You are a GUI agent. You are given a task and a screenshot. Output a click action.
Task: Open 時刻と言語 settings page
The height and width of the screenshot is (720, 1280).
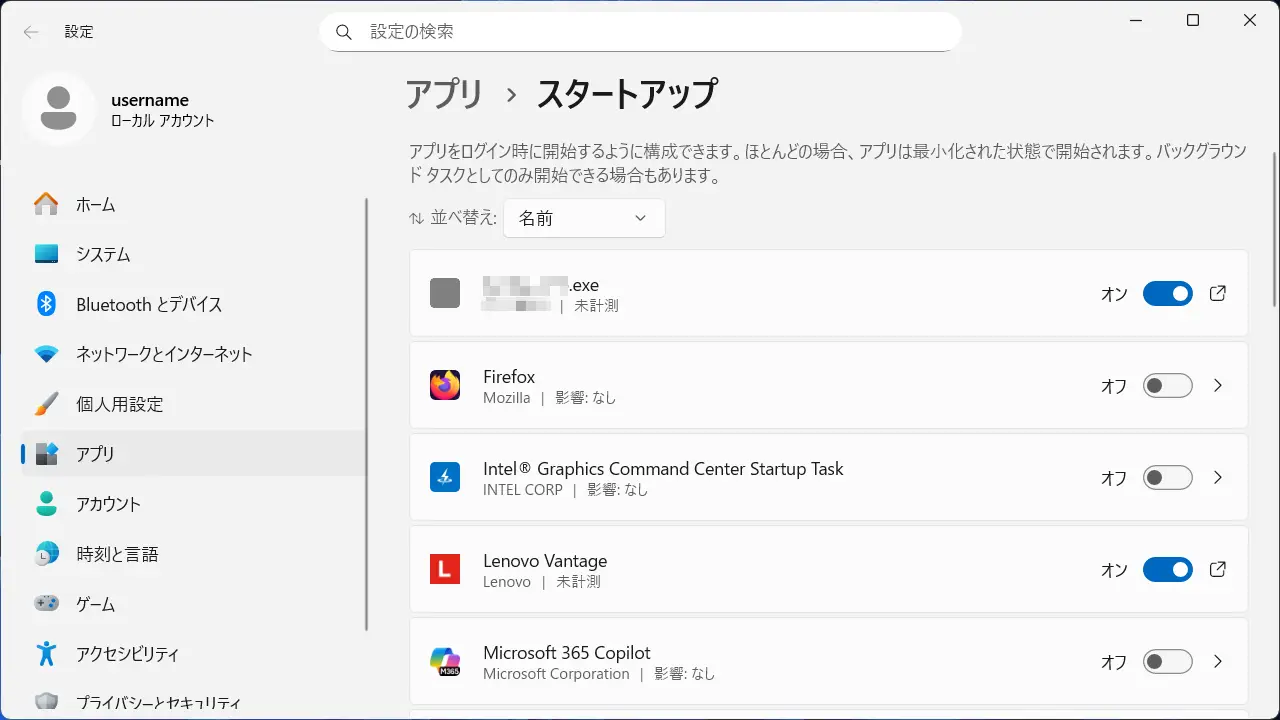(x=117, y=554)
